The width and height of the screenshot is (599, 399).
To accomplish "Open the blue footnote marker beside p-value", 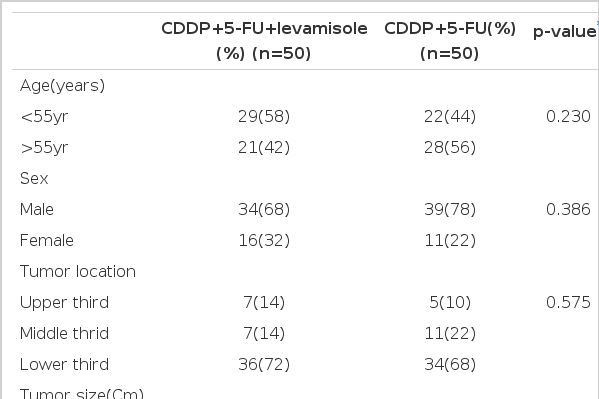I will click(597, 24).
